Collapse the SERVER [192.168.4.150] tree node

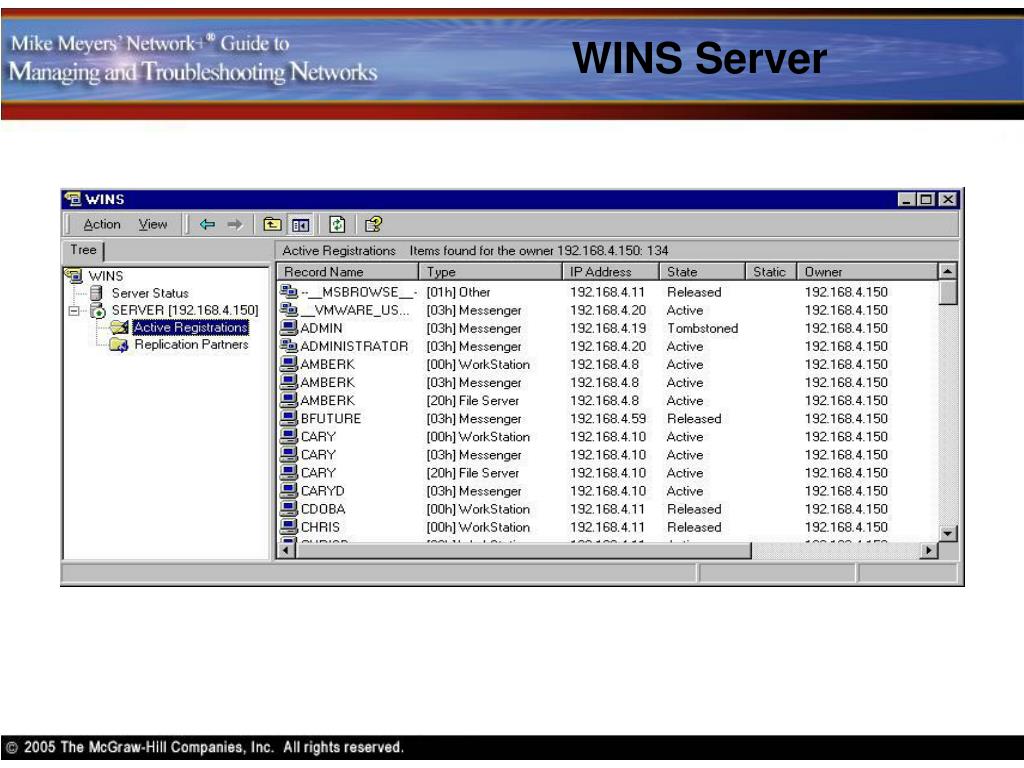[x=74, y=311]
